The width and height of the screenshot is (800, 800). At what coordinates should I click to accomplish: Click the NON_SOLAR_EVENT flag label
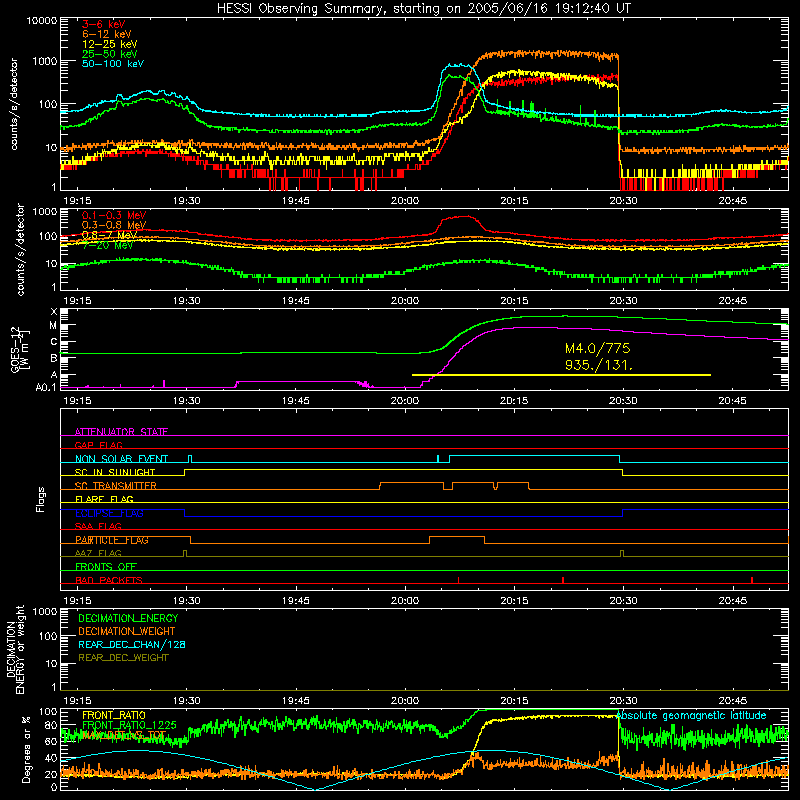(x=121, y=459)
